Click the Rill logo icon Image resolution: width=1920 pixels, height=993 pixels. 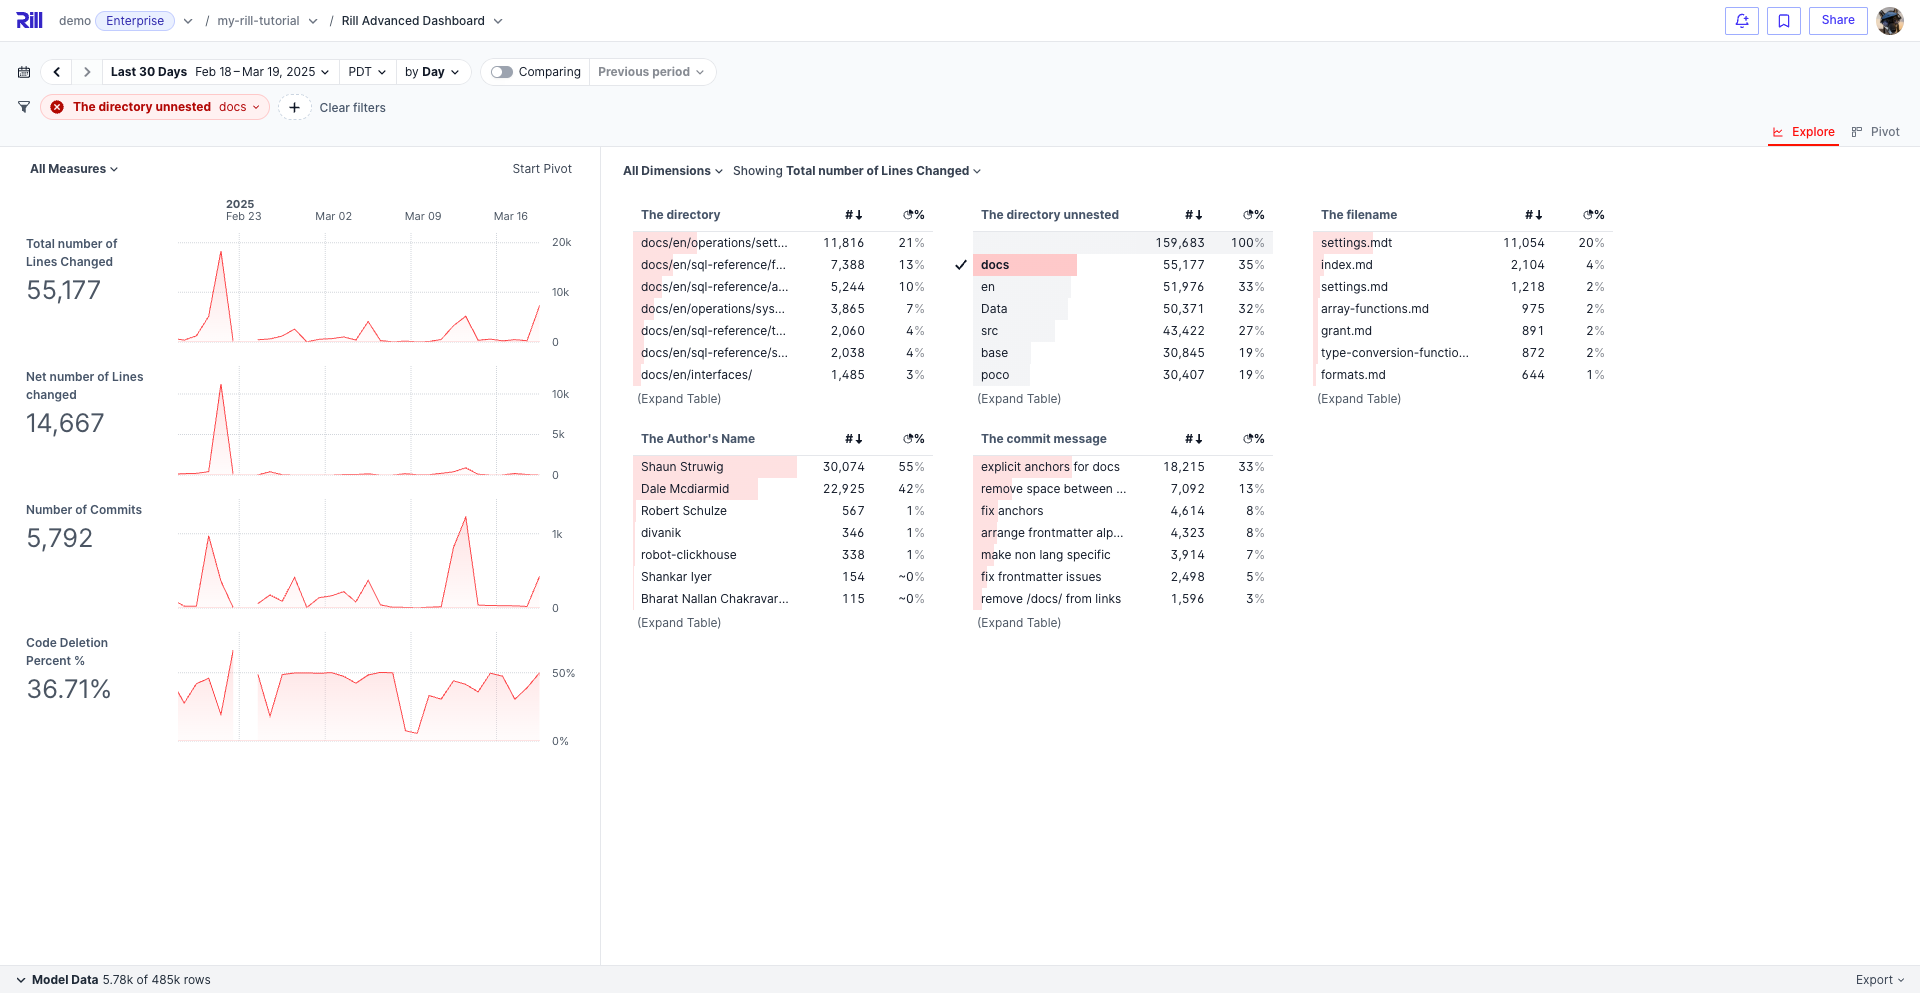pyautogui.click(x=29, y=20)
